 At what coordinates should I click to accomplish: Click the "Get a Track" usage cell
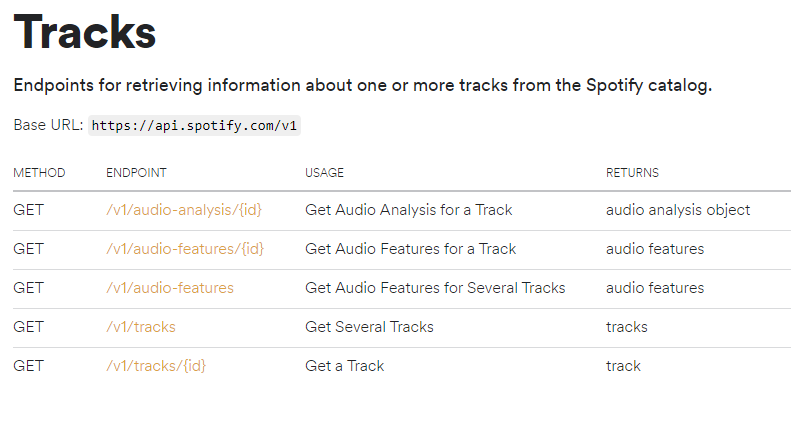pyautogui.click(x=344, y=366)
